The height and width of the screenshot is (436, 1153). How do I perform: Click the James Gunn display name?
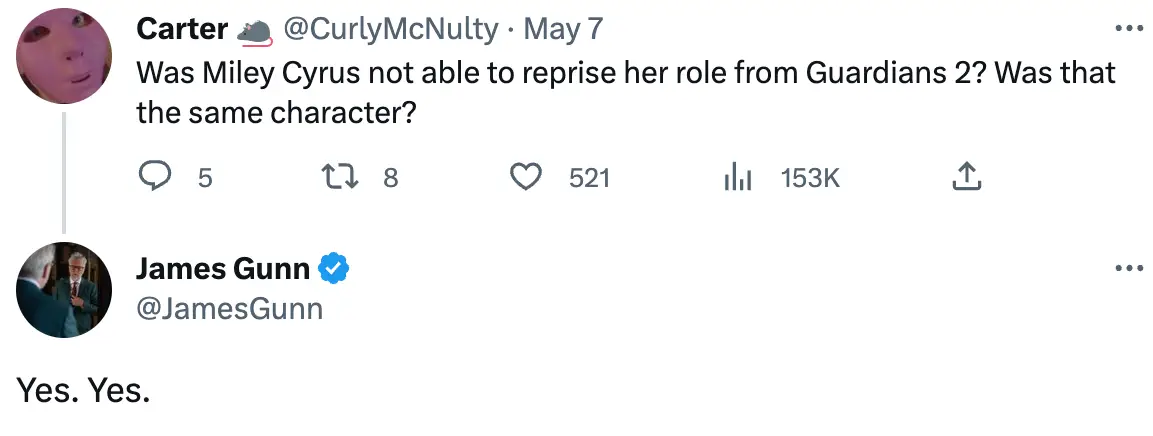point(222,269)
